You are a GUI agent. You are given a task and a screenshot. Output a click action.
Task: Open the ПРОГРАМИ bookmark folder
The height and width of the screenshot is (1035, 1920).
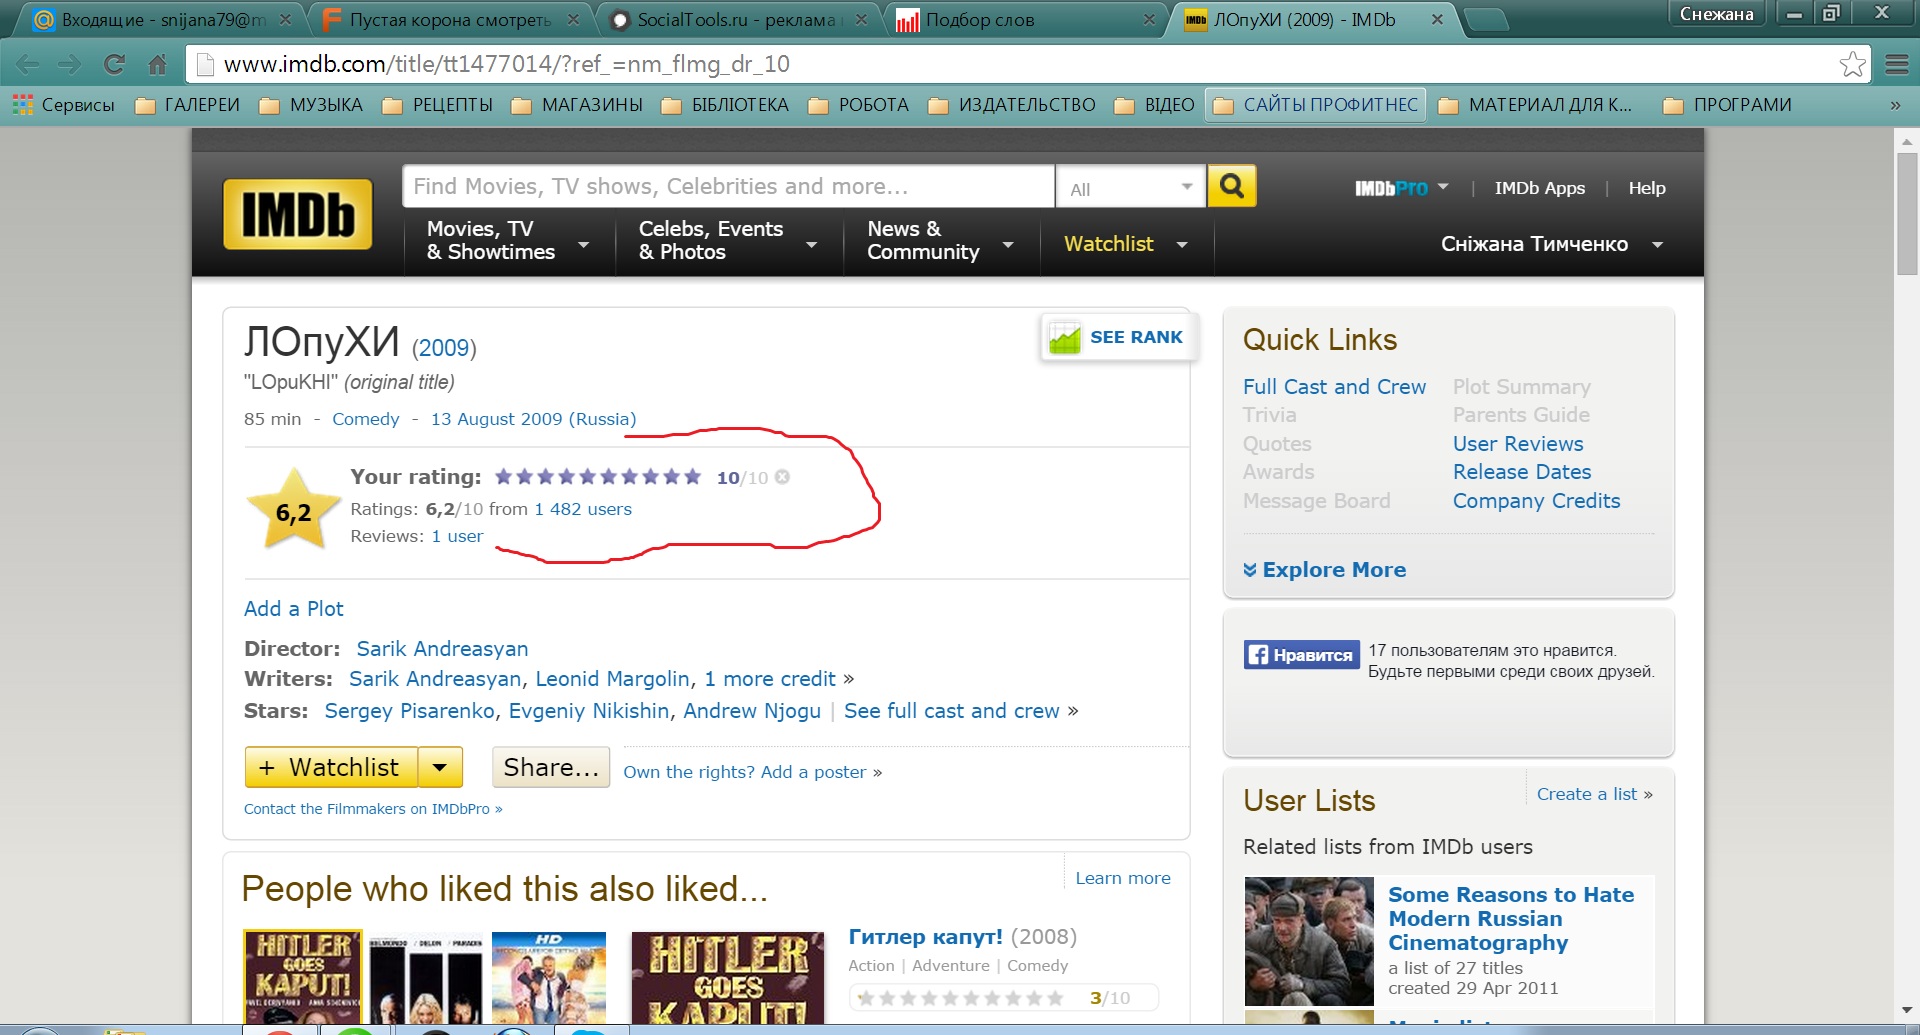(1728, 105)
